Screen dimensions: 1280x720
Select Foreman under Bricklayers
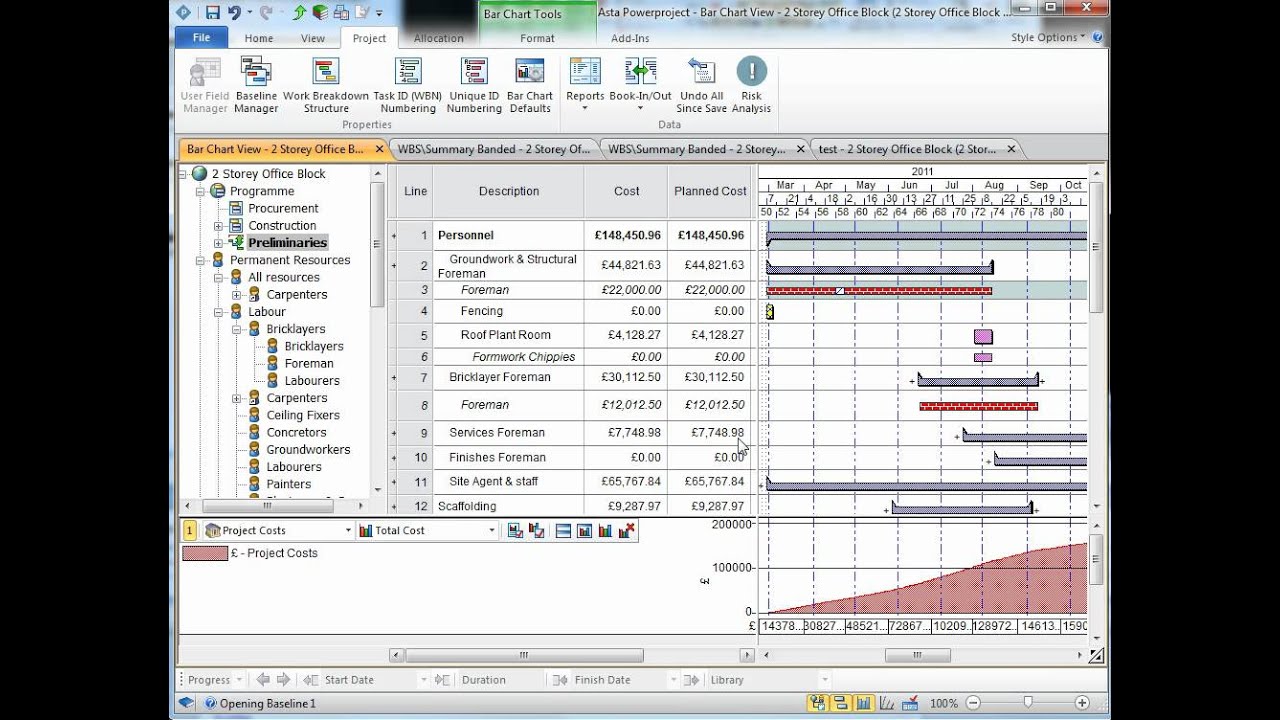[309, 363]
